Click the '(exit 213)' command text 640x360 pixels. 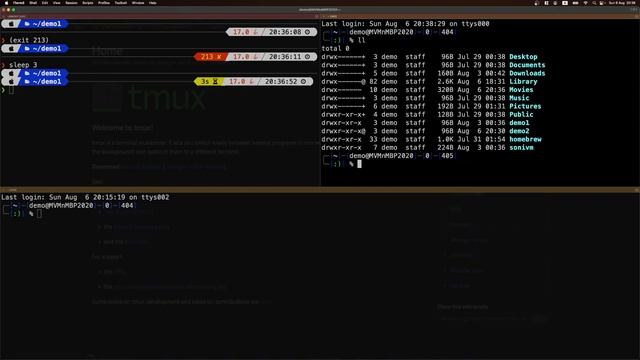[29, 40]
